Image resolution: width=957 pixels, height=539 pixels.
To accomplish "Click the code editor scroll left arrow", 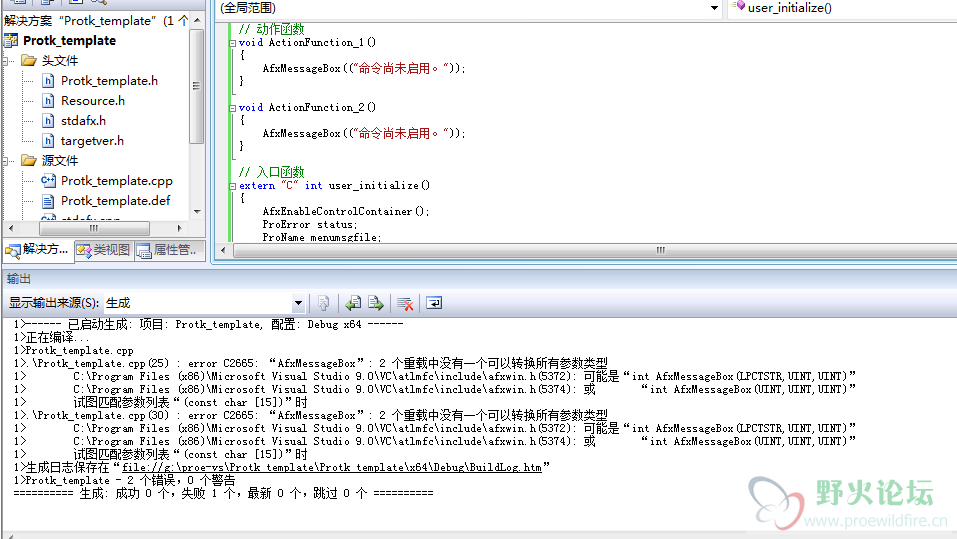I will pos(223,250).
